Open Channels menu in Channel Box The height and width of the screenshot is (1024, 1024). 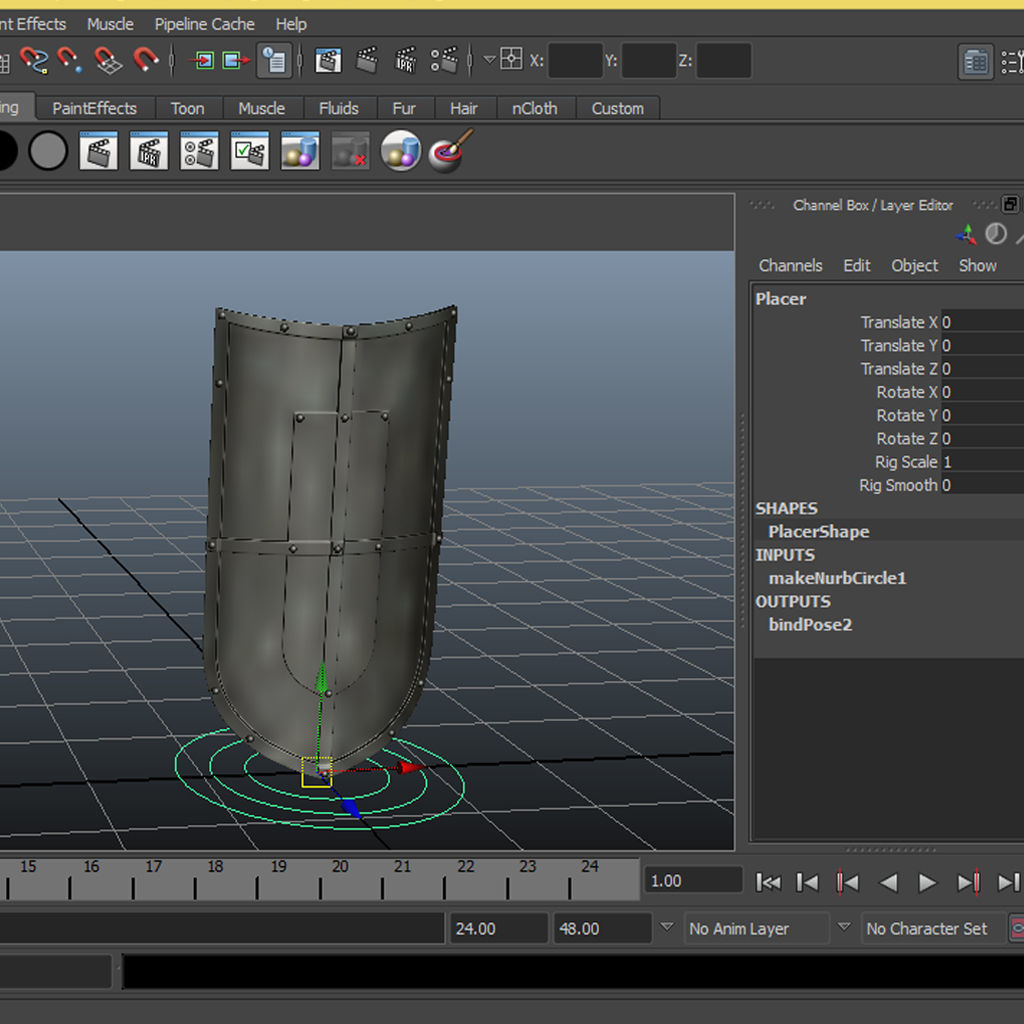[790, 266]
